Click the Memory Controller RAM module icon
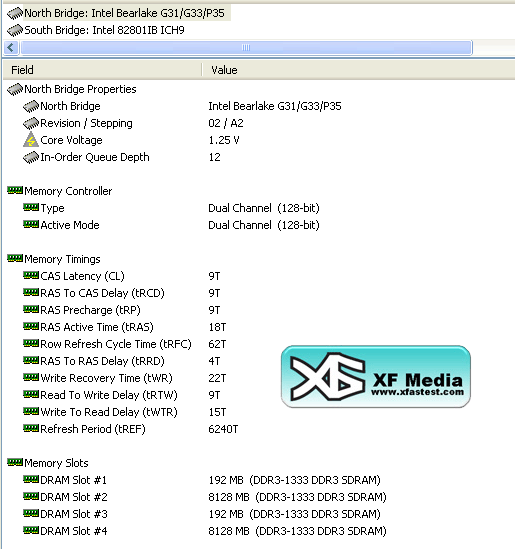This screenshot has width=515, height=549. pos(15,190)
